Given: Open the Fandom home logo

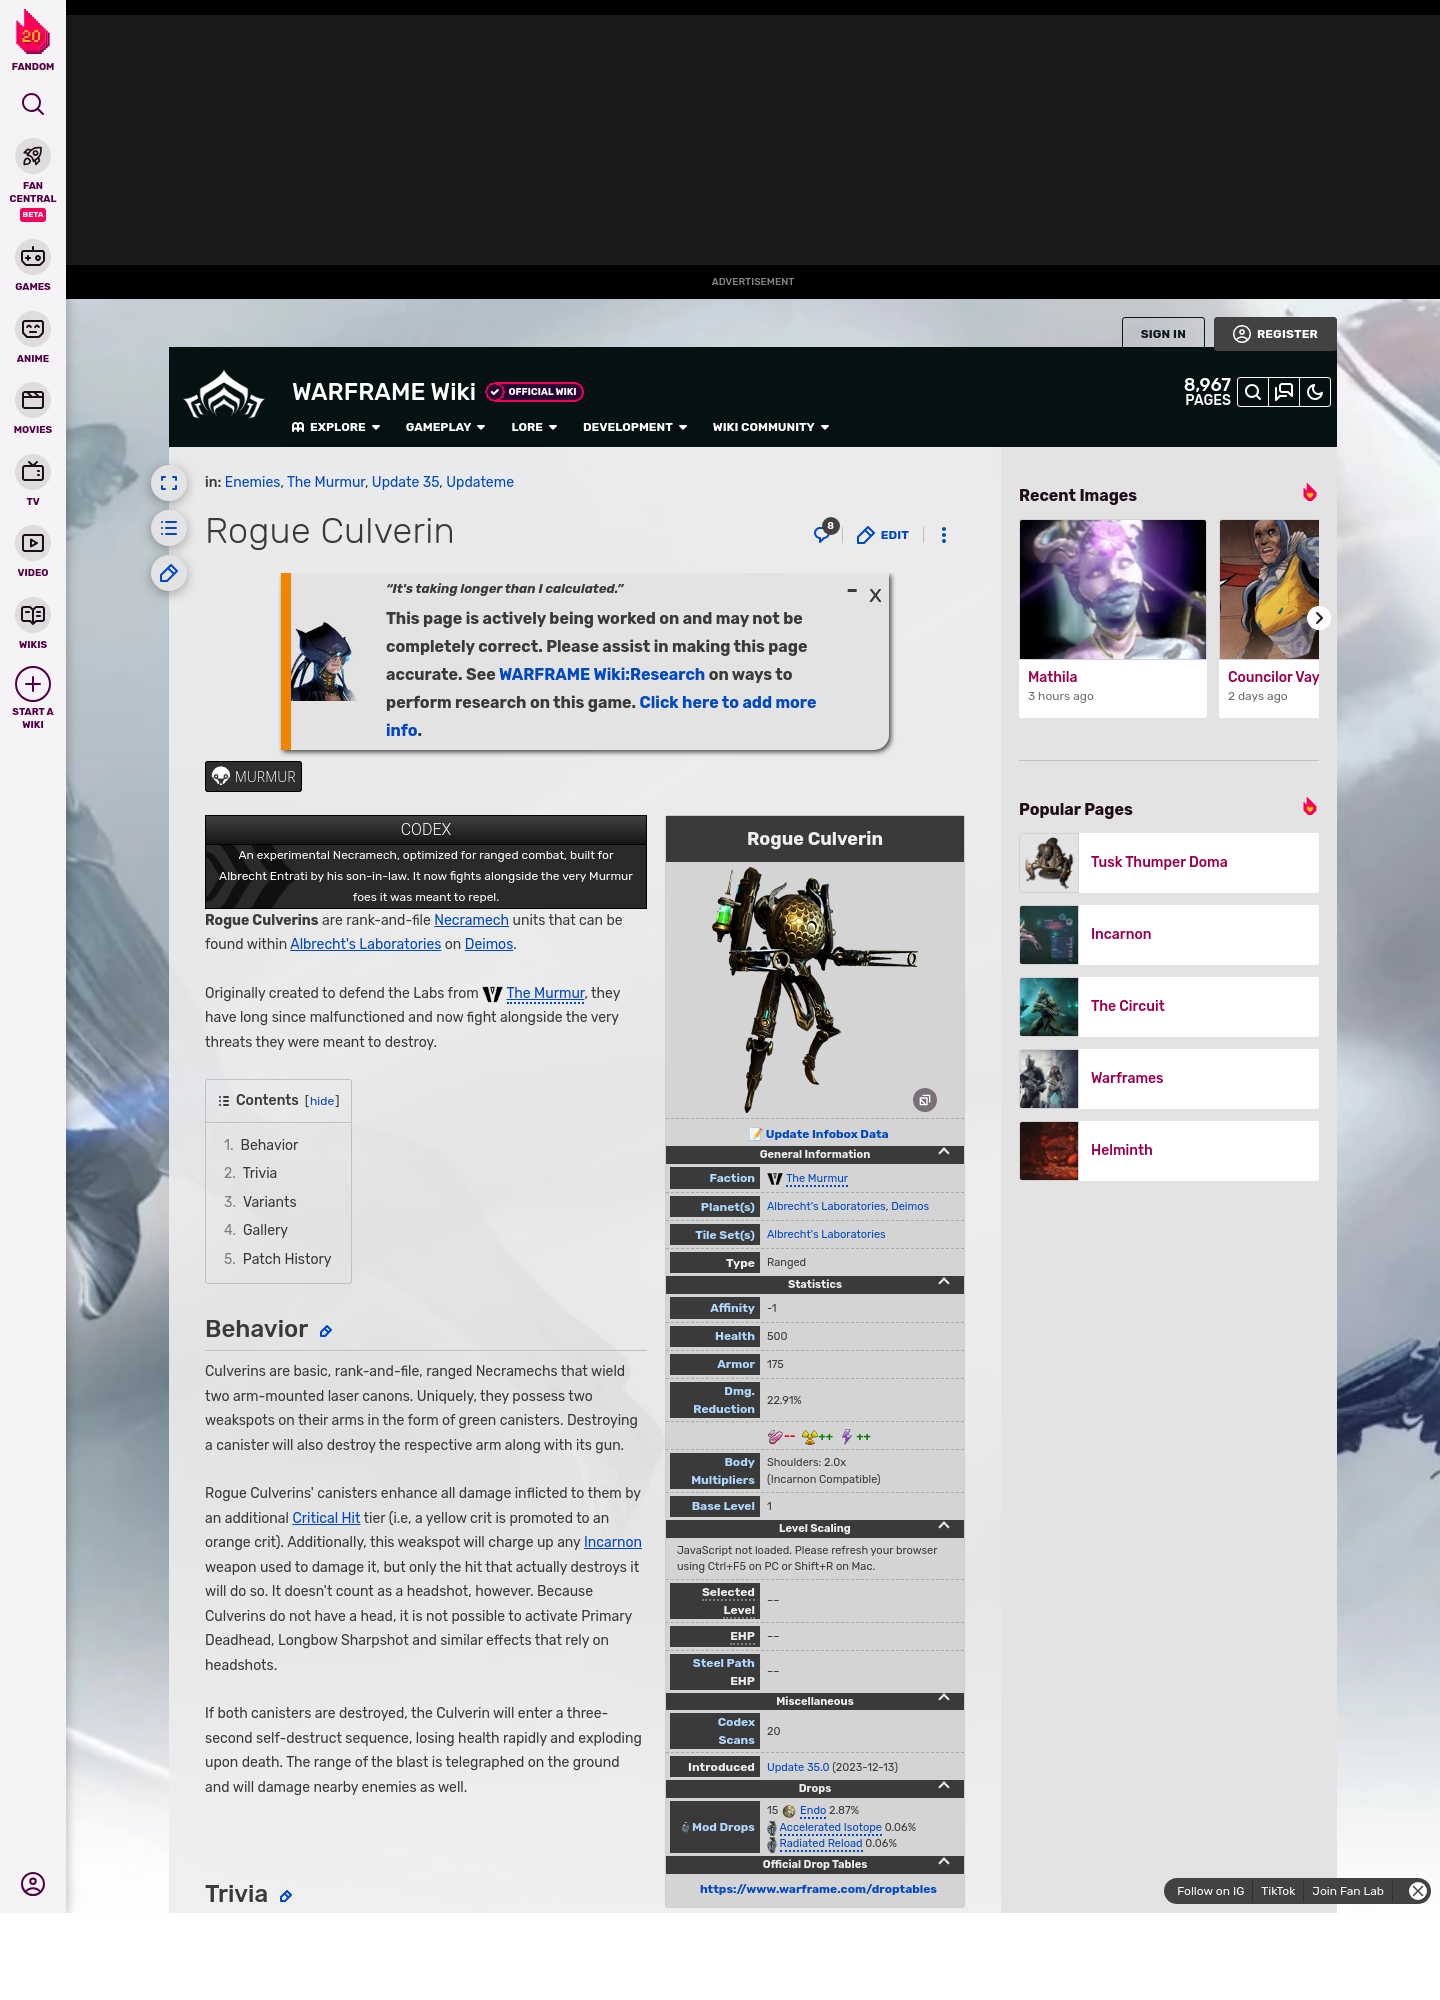Looking at the screenshot, I should pyautogui.click(x=33, y=40).
